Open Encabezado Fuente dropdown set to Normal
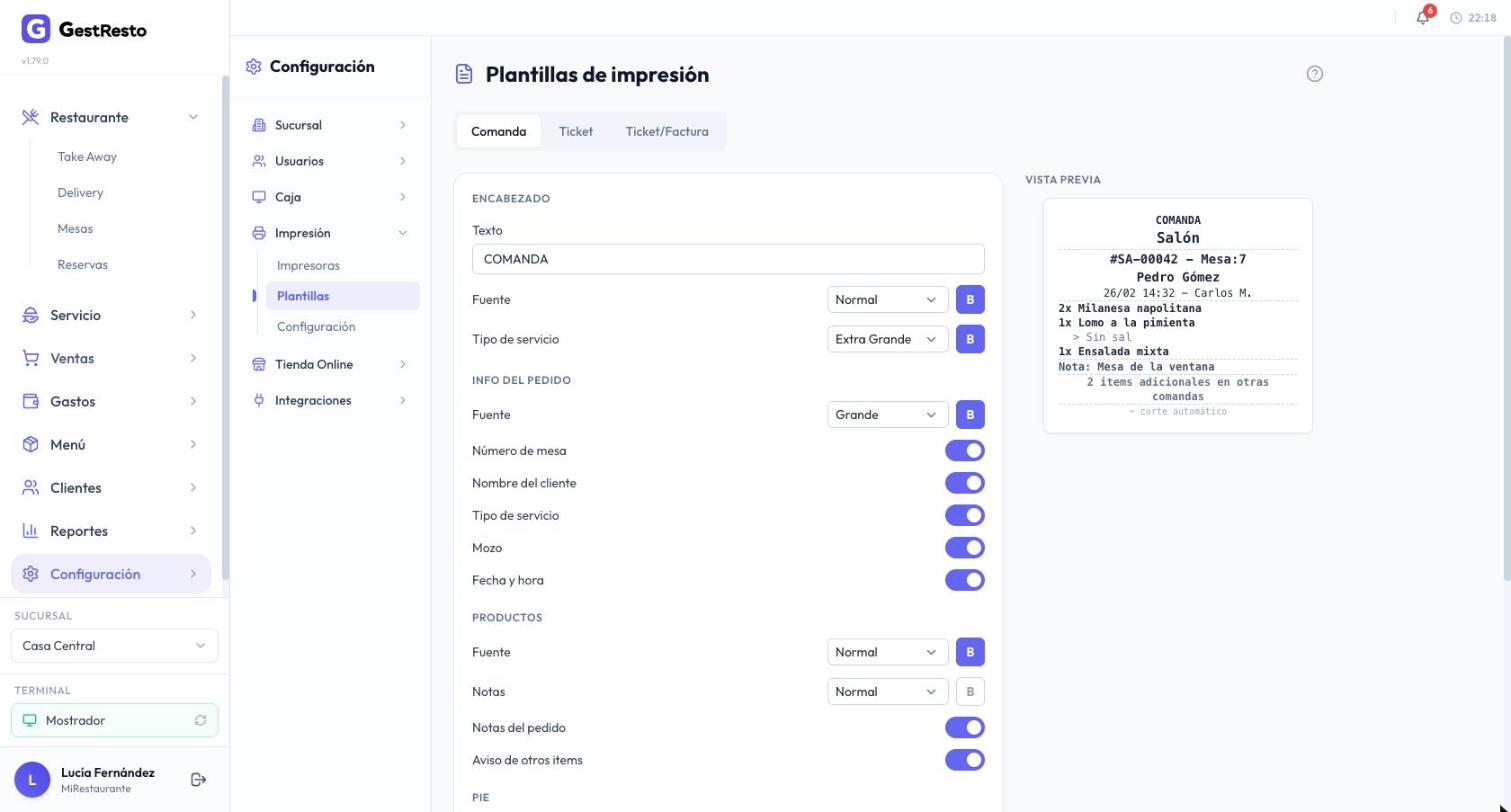 [x=887, y=300]
